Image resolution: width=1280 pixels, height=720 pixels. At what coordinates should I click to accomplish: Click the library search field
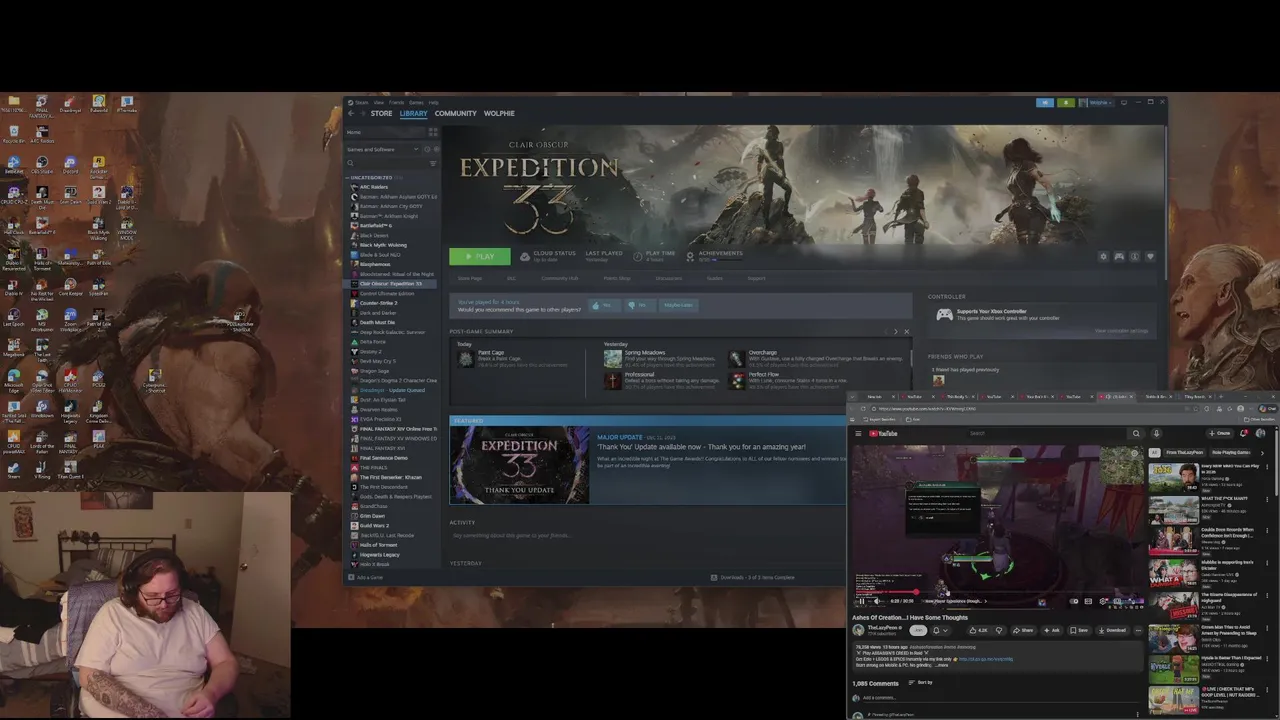[x=385, y=163]
